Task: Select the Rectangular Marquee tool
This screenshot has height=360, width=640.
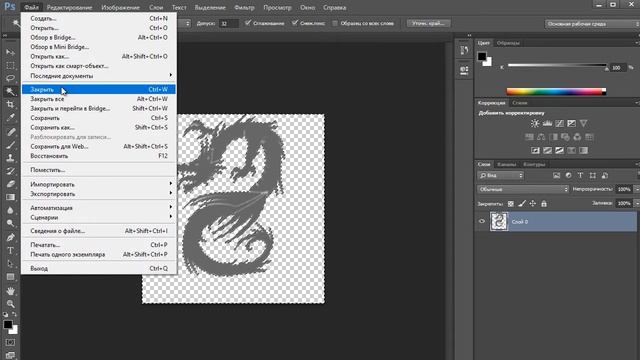Action: 10,65
